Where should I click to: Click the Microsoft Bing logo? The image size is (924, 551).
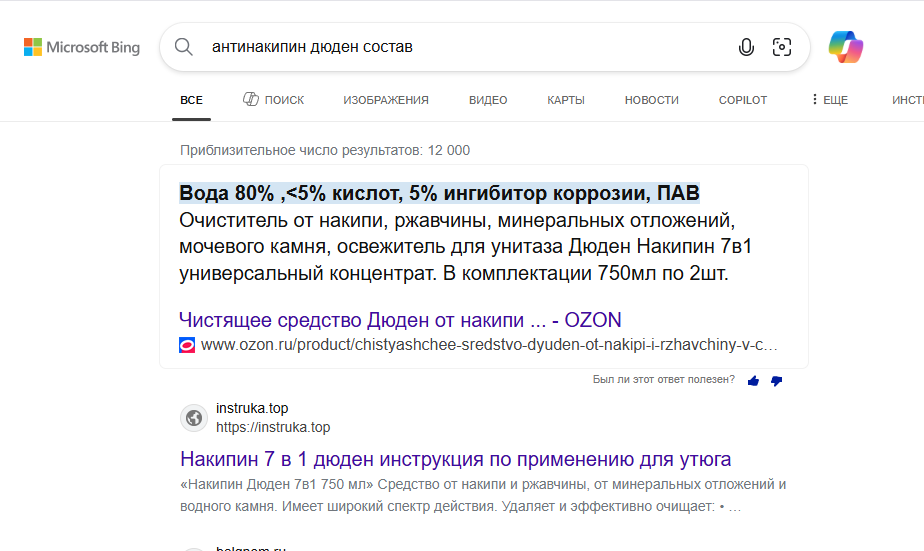(82, 47)
